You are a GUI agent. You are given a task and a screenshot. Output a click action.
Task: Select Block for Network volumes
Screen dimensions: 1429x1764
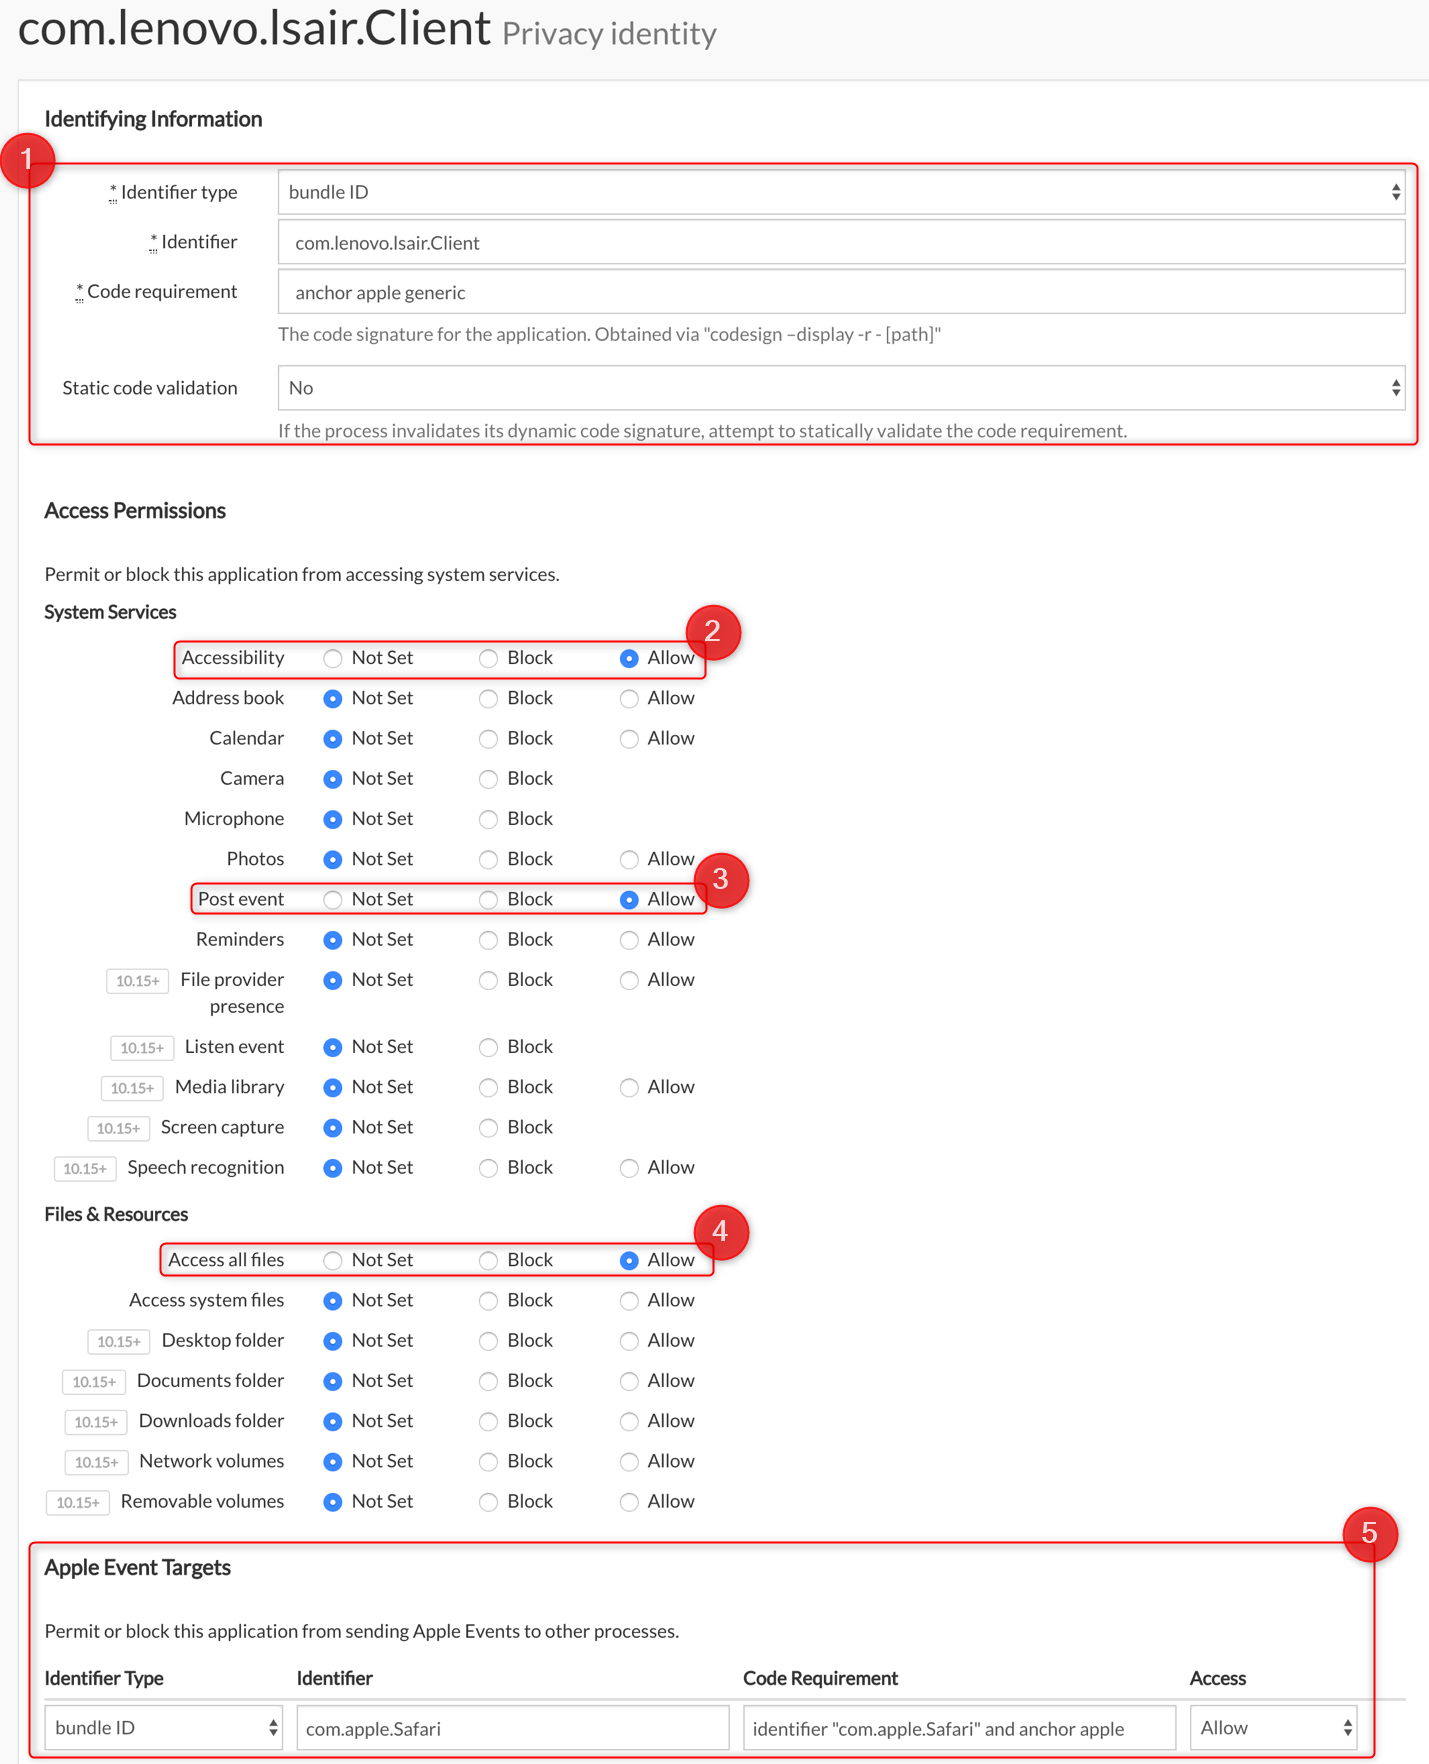(488, 1462)
